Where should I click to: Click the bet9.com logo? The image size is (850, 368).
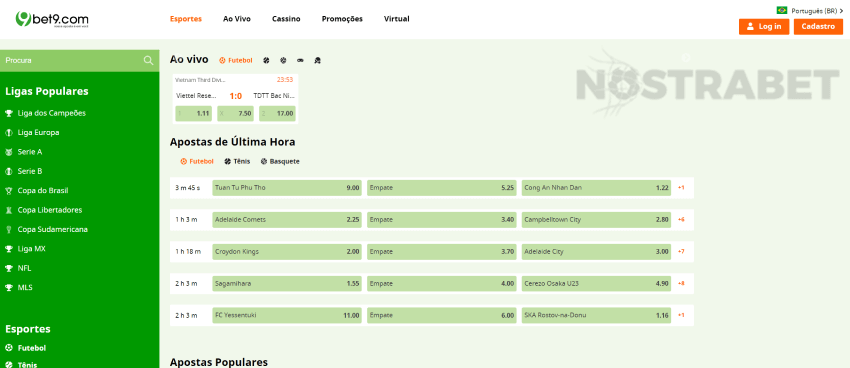pos(52,20)
